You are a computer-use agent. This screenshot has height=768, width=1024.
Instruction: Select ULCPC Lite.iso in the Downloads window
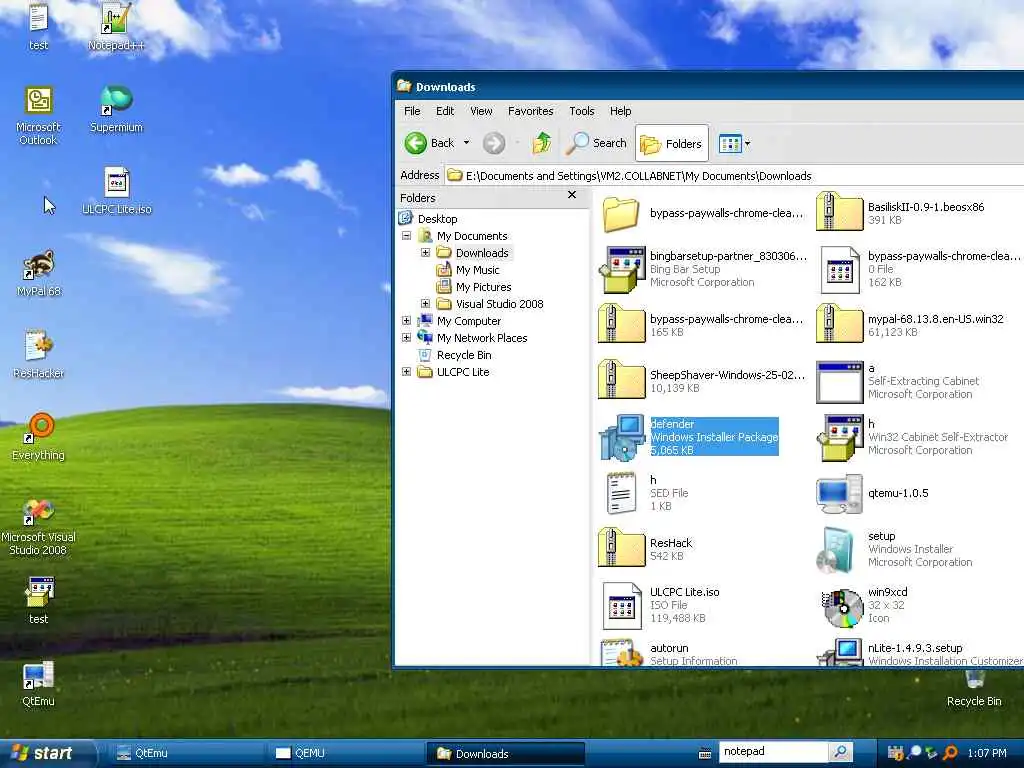coord(660,605)
